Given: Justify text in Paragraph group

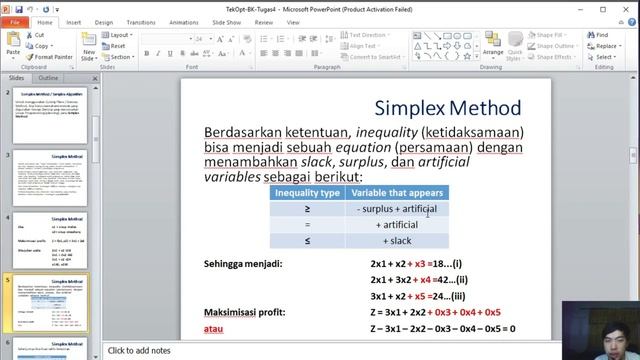Looking at the screenshot, I should click(299, 53).
